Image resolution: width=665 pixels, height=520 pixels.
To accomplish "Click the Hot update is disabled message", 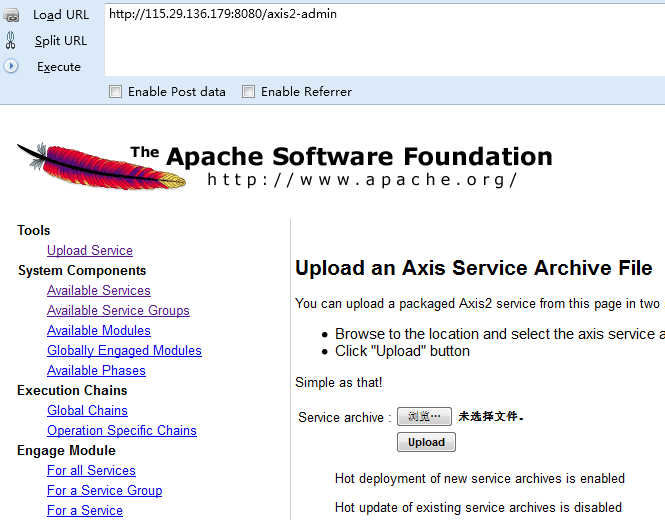I will point(478,508).
